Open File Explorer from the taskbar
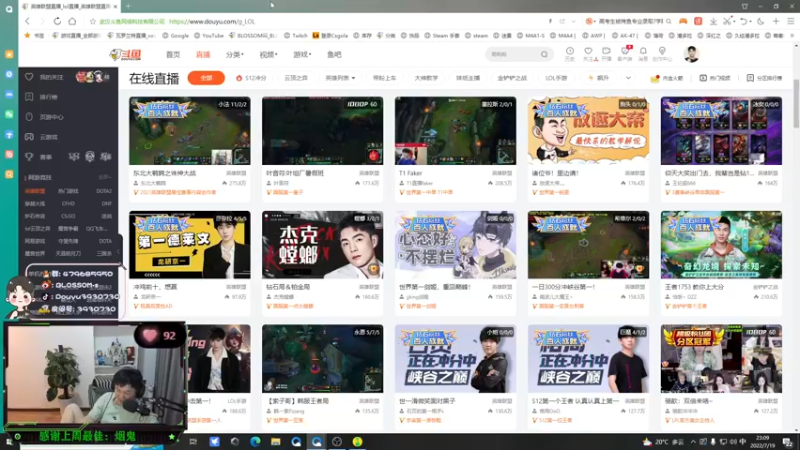This screenshot has height=450, width=800. pos(276,441)
